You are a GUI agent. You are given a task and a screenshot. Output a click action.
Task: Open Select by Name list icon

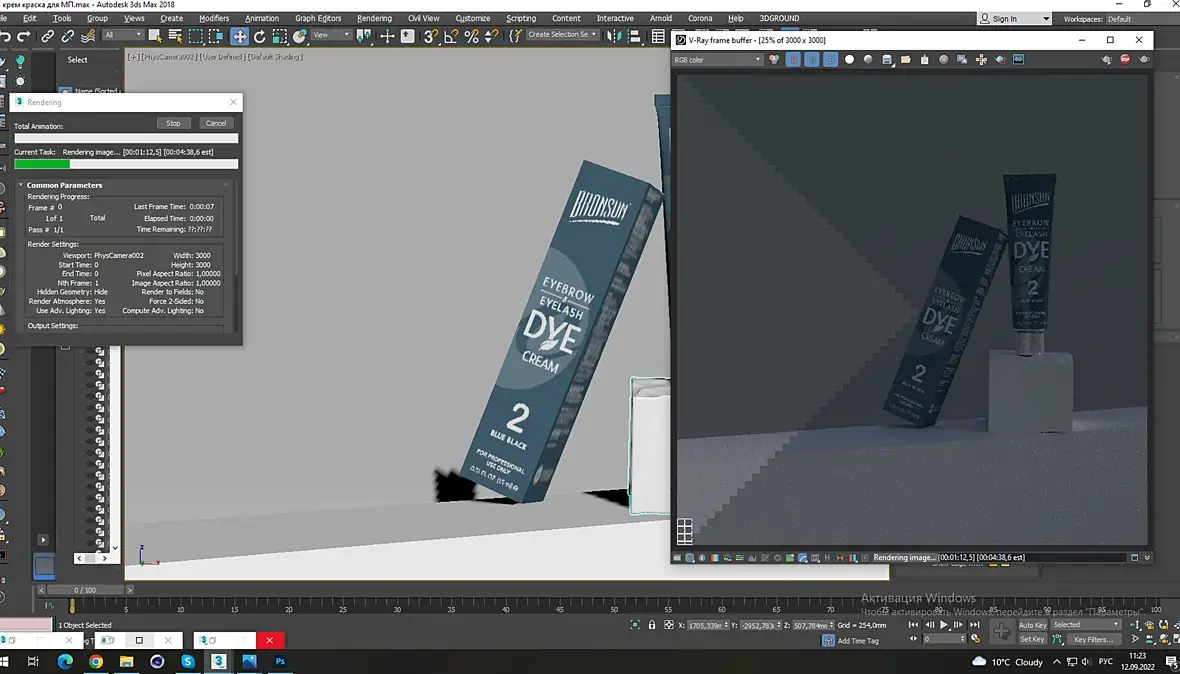[x=175, y=35]
